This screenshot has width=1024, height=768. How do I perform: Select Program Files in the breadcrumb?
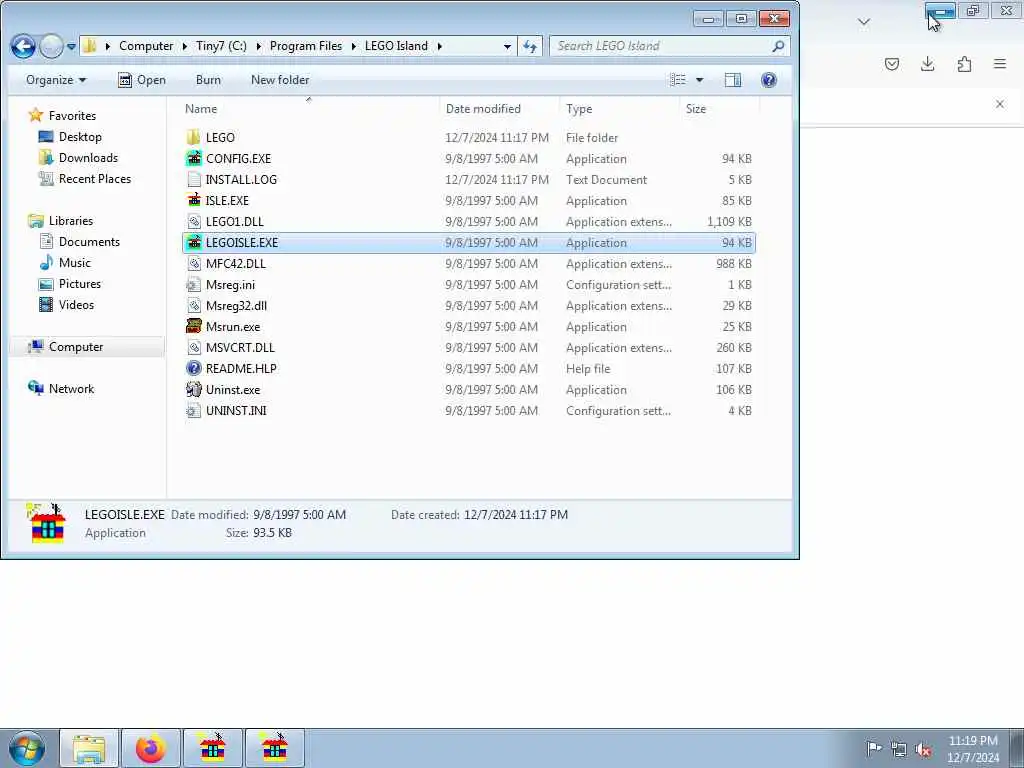point(306,46)
